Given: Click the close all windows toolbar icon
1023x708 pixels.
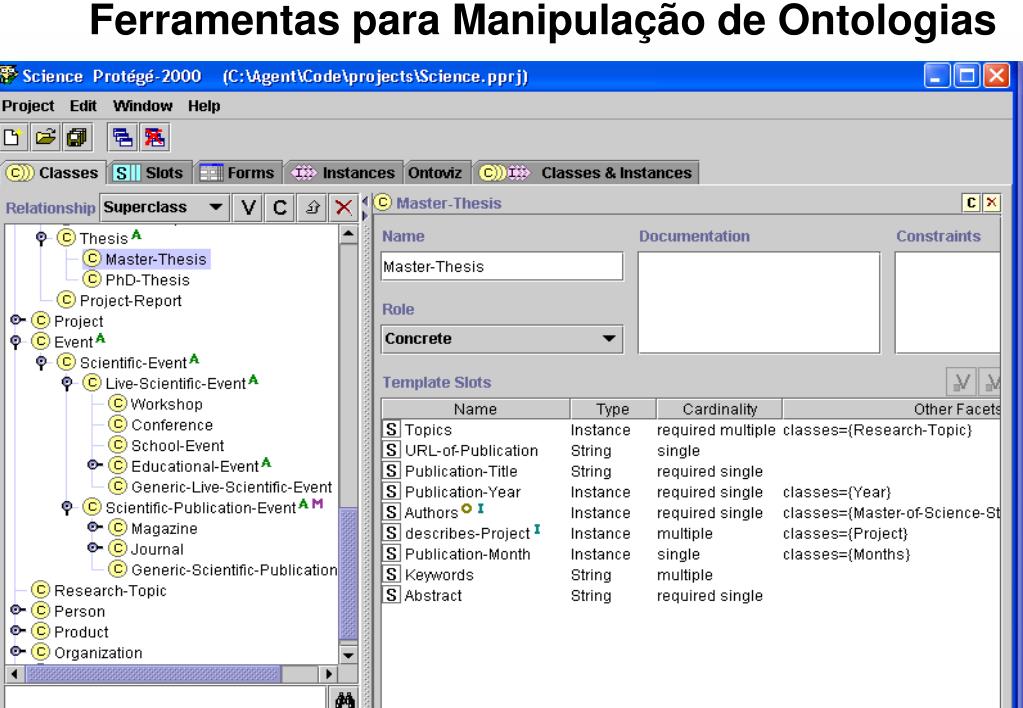Looking at the screenshot, I should [x=155, y=137].
